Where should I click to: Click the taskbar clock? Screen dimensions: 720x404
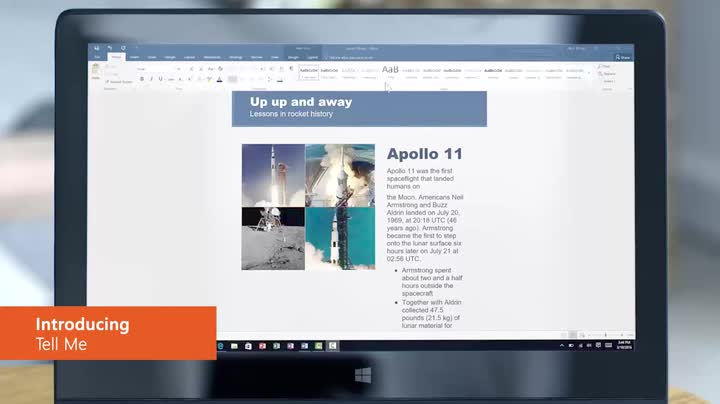pyautogui.click(x=624, y=345)
